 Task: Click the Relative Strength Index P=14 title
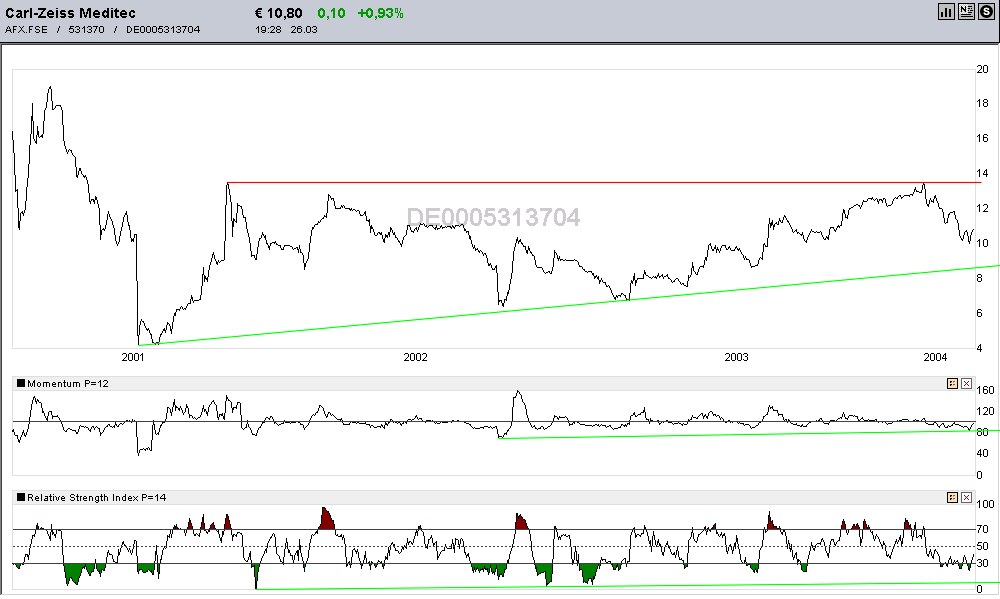(96, 498)
